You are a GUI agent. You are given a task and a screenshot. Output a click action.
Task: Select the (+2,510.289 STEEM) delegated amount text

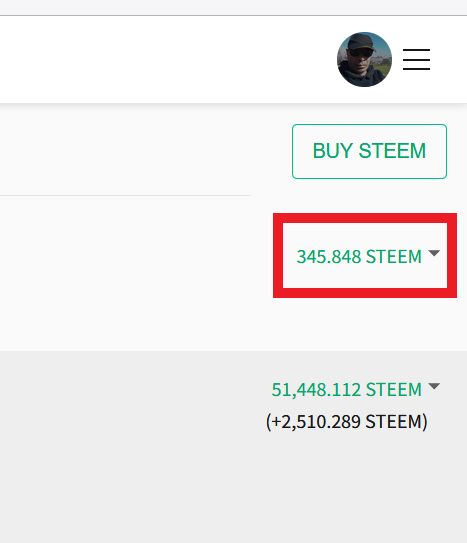(347, 421)
